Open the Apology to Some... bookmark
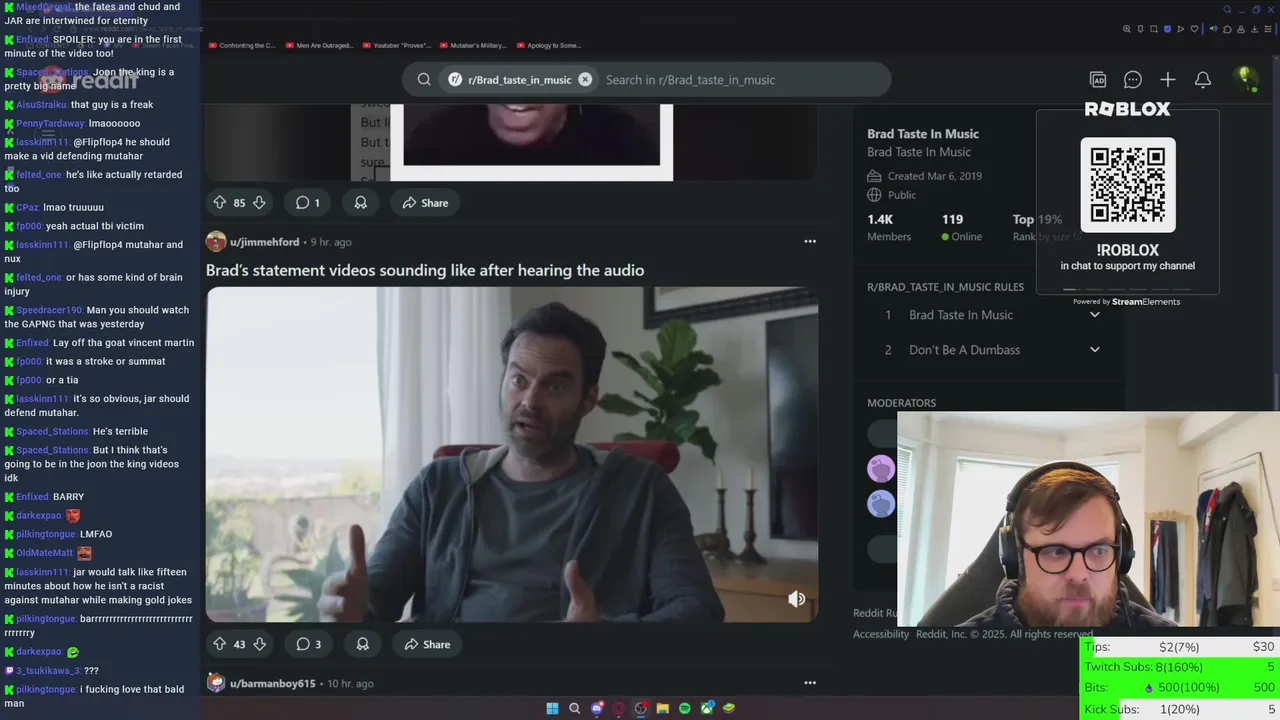 click(x=549, y=45)
